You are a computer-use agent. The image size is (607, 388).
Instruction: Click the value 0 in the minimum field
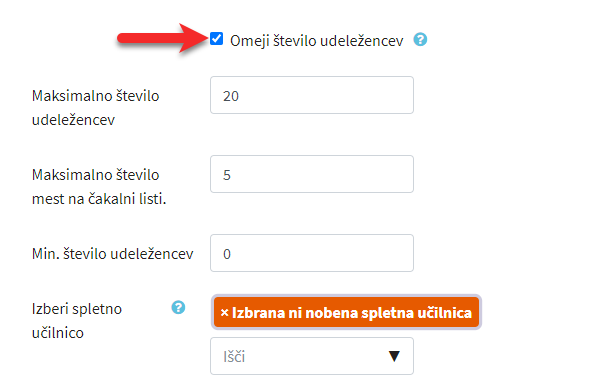(227, 254)
